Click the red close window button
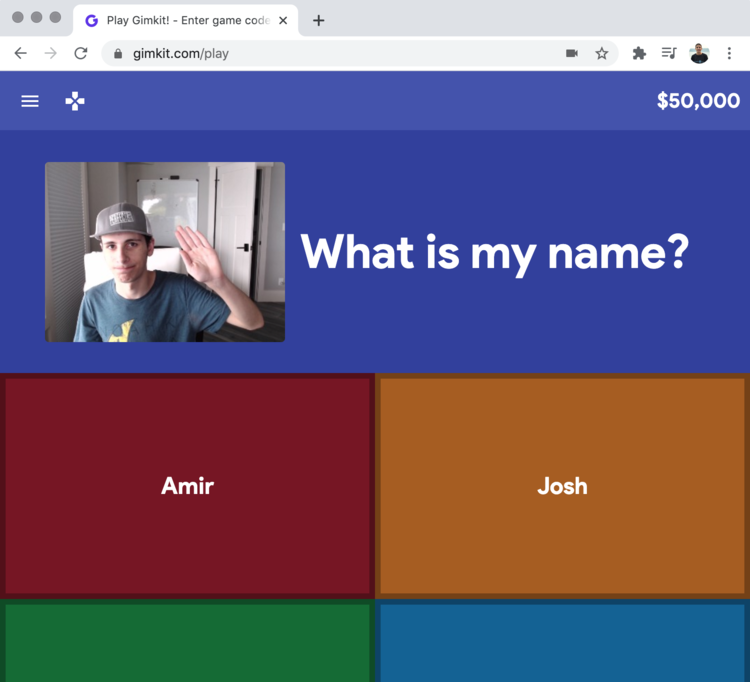This screenshot has width=750, height=682. (18, 17)
